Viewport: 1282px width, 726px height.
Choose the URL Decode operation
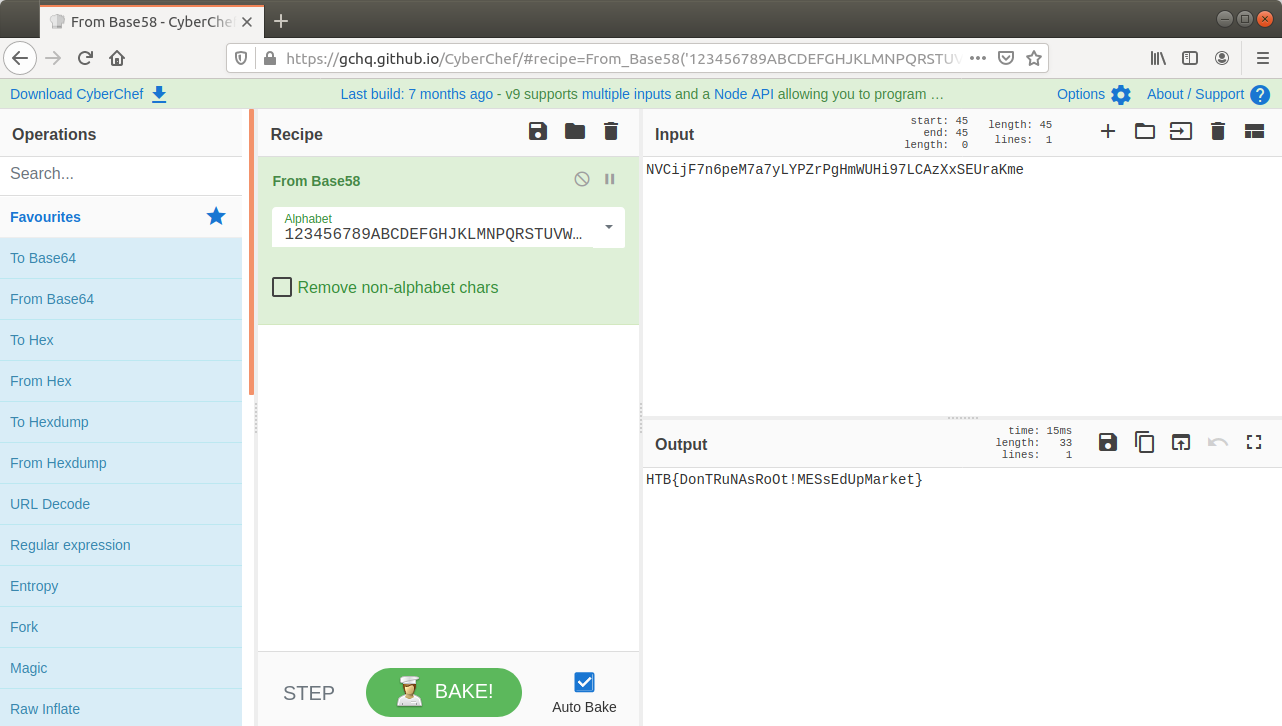(50, 504)
